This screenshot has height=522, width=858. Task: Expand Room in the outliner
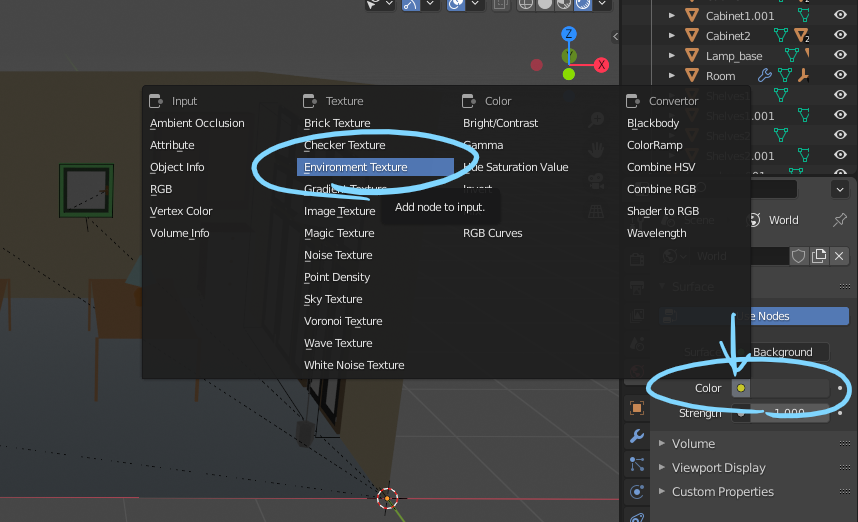point(671,76)
